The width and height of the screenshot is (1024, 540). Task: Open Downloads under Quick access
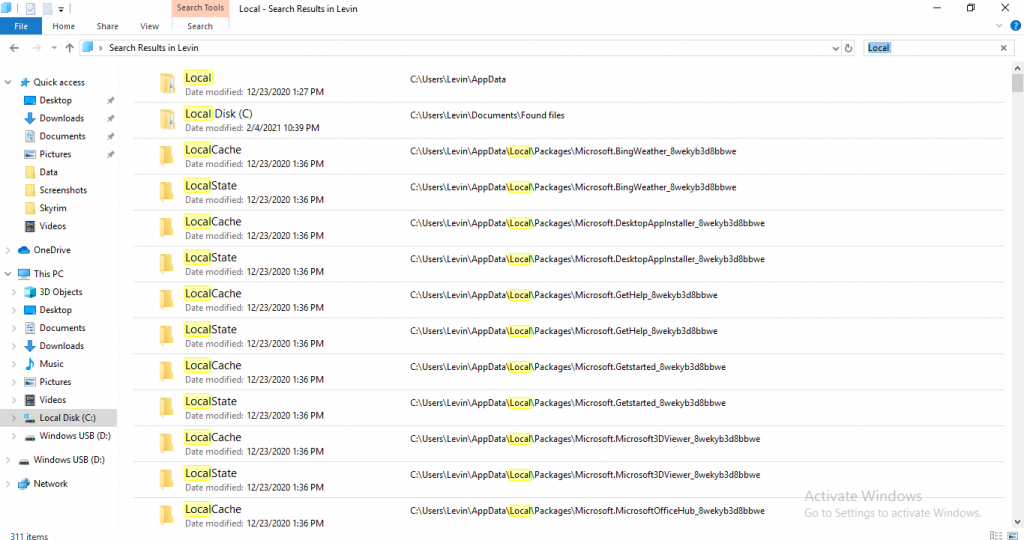pyautogui.click(x=61, y=118)
